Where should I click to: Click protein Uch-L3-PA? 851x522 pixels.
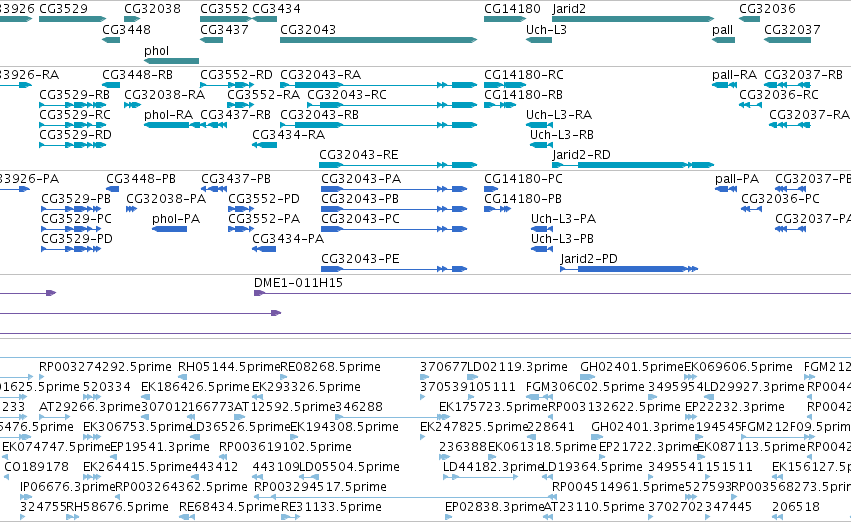563,219
